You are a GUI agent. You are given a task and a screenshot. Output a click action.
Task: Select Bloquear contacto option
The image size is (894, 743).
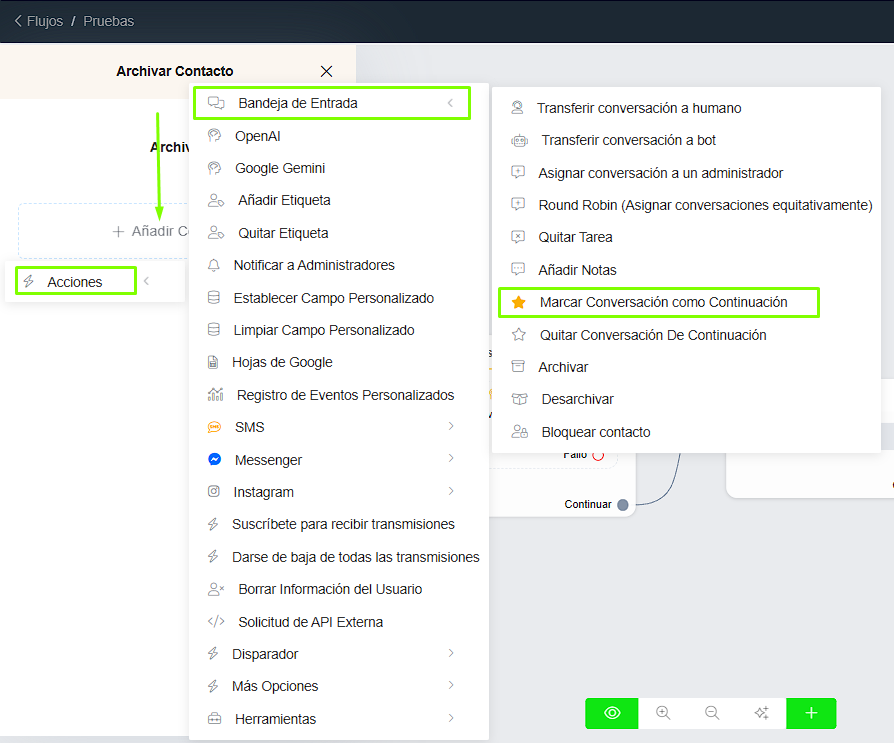[x=595, y=432]
